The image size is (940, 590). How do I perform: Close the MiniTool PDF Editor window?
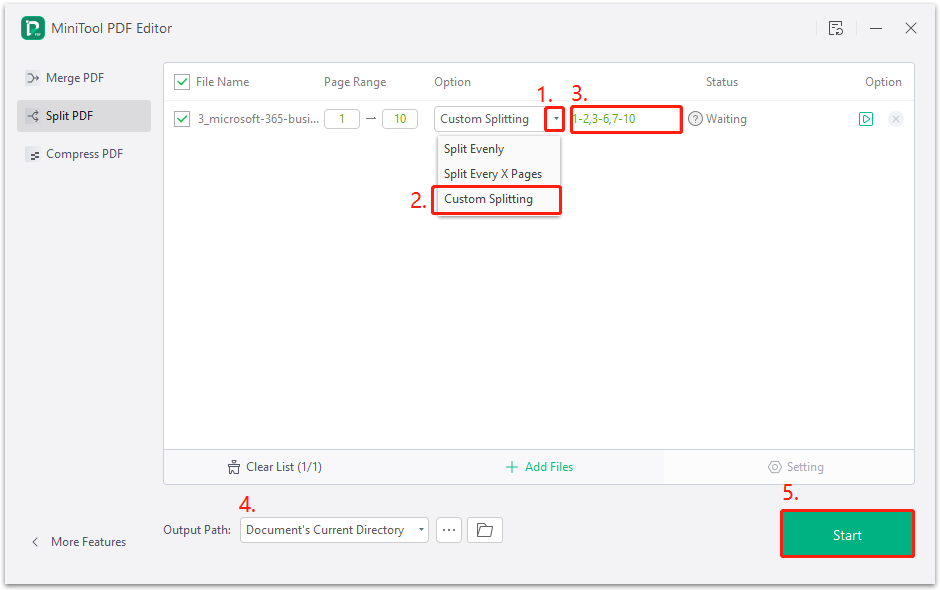pyautogui.click(x=911, y=28)
